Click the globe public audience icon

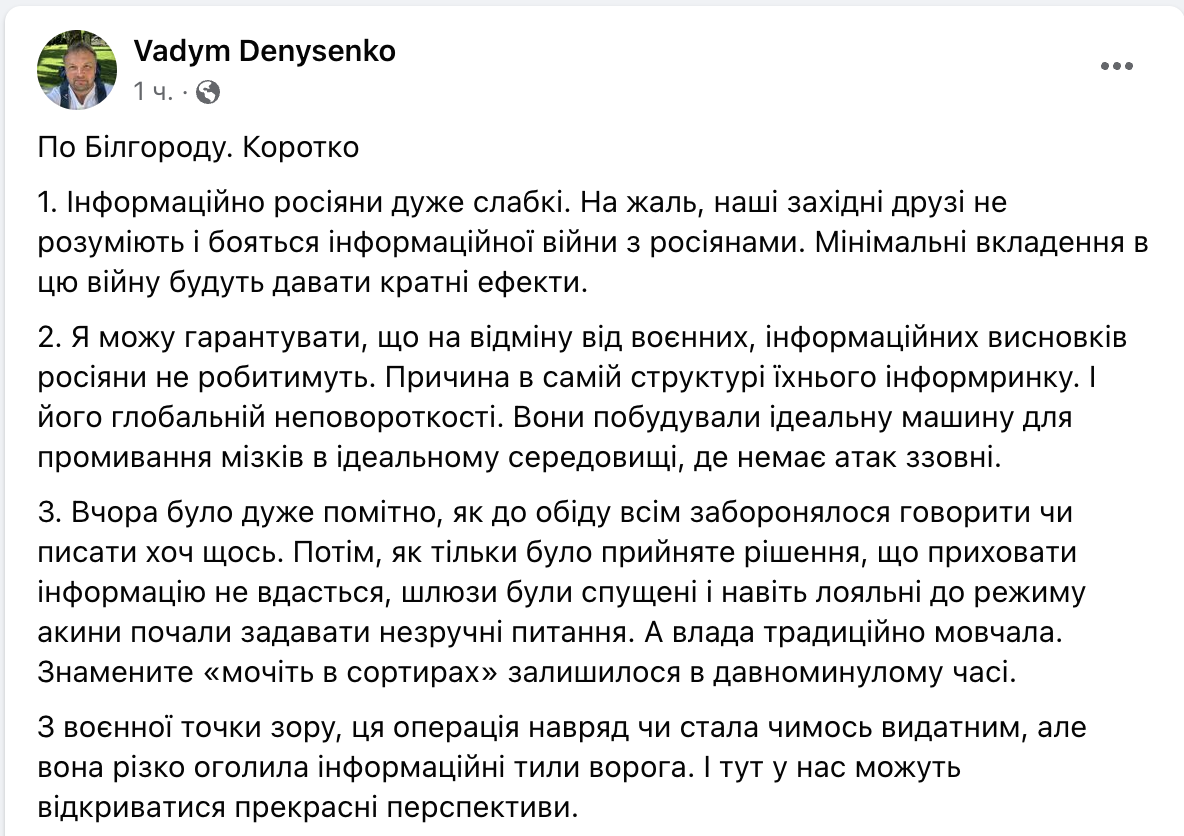[208, 93]
